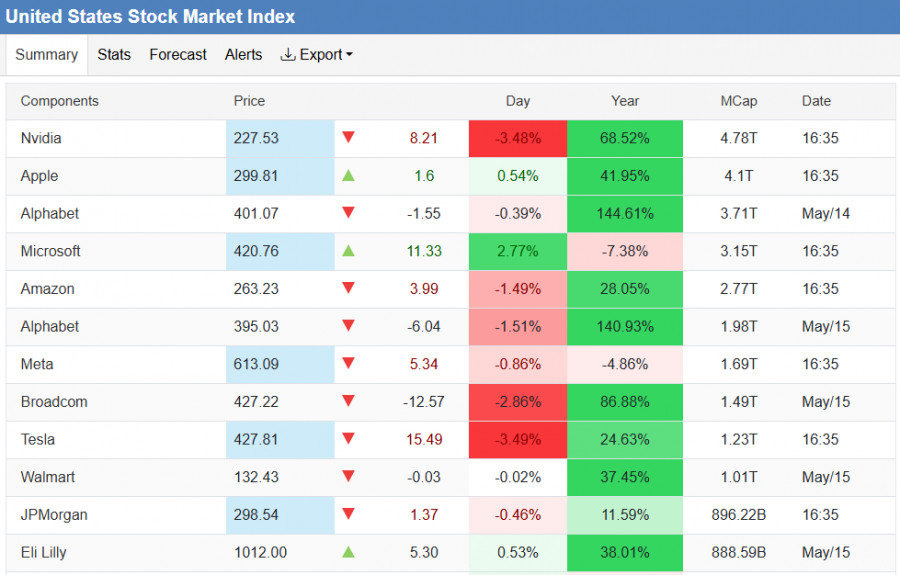Click the Components column header
Image resolution: width=900 pixels, height=575 pixels.
(x=60, y=101)
